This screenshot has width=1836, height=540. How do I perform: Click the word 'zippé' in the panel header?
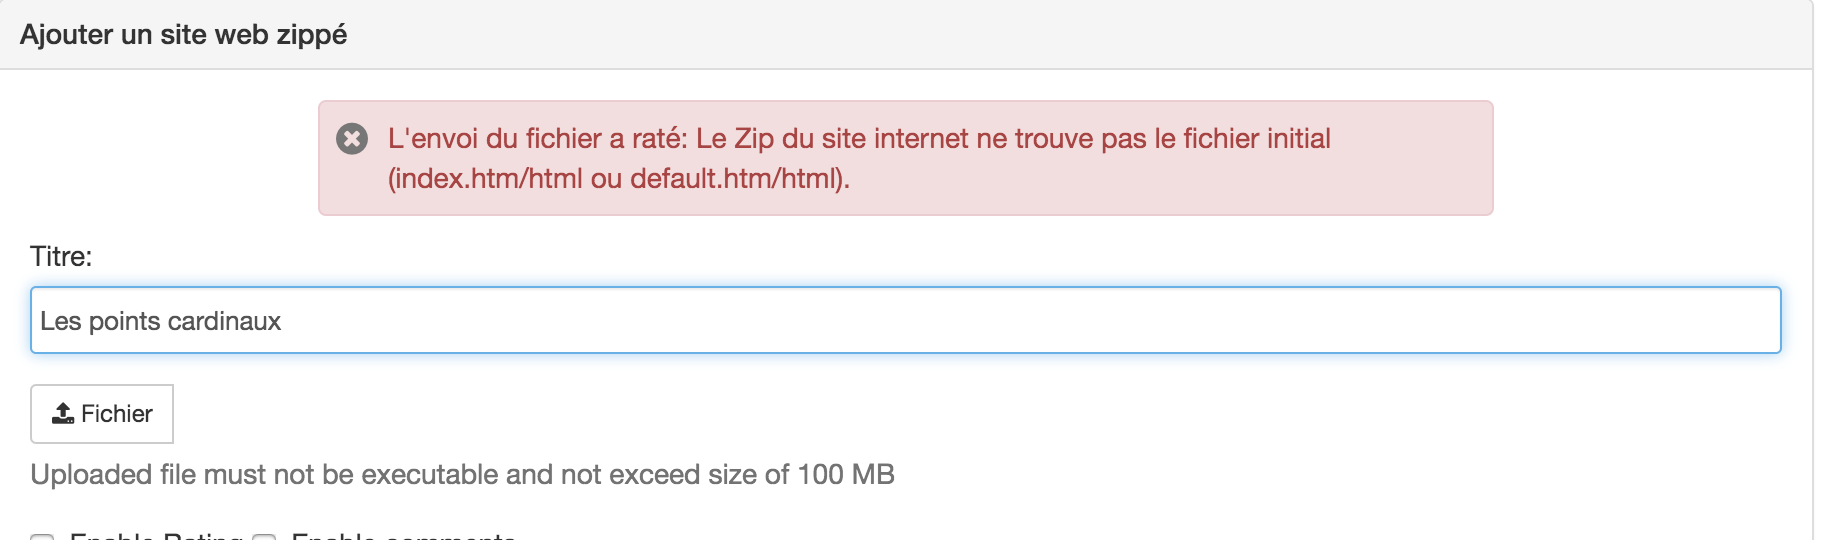click(312, 35)
